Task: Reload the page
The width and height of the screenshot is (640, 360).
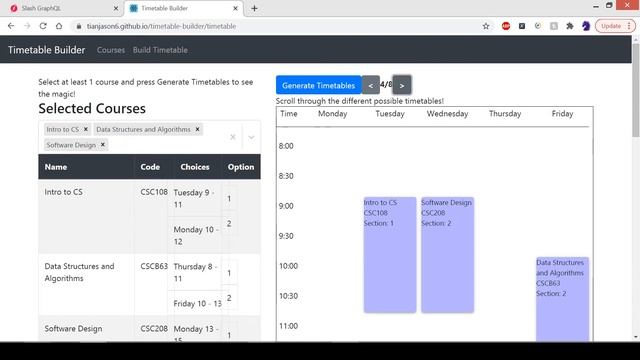Action: 43,26
